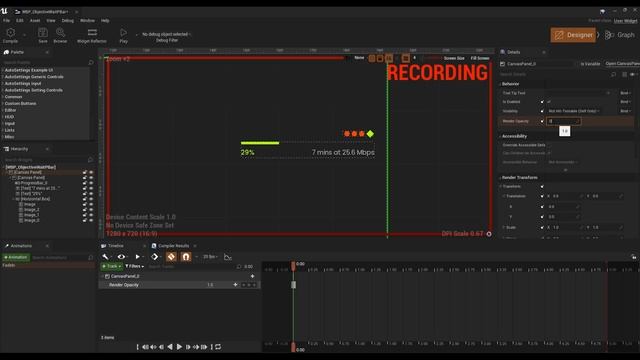Select the FadeIn animation in list
The image size is (640, 360).
47,265
